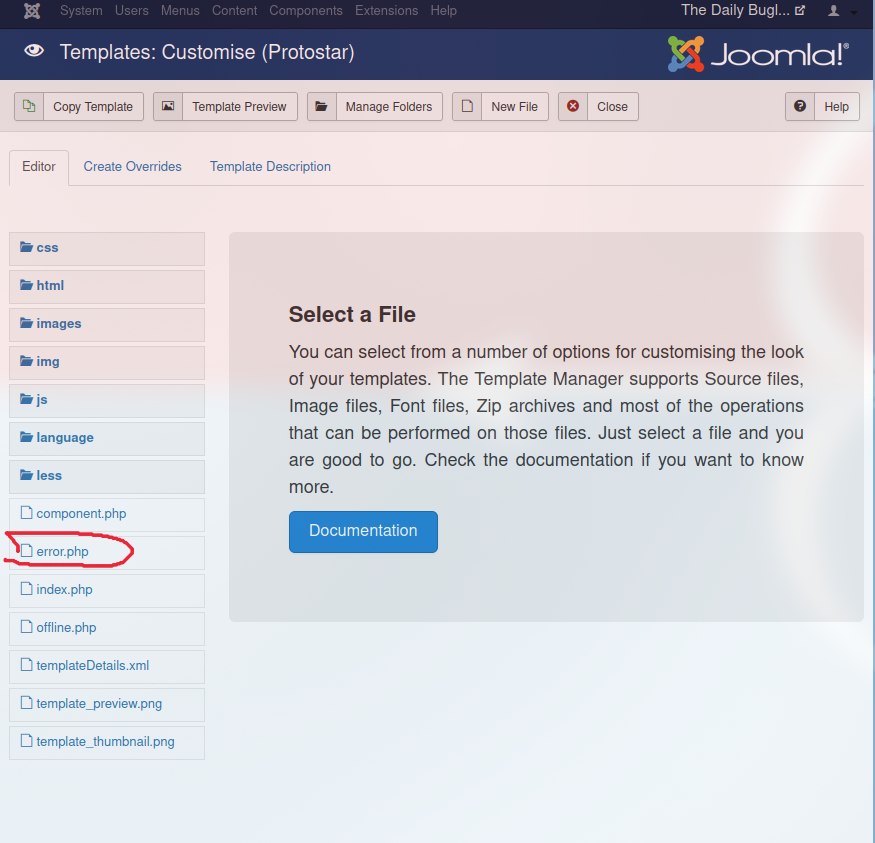Click the external link icon beside The Daily Bugl...

click(x=800, y=10)
